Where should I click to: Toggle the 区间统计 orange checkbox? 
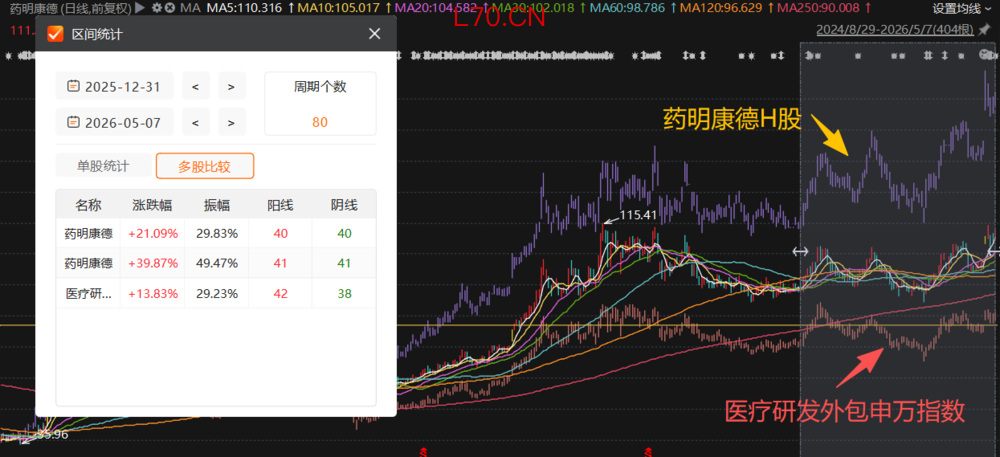point(56,34)
